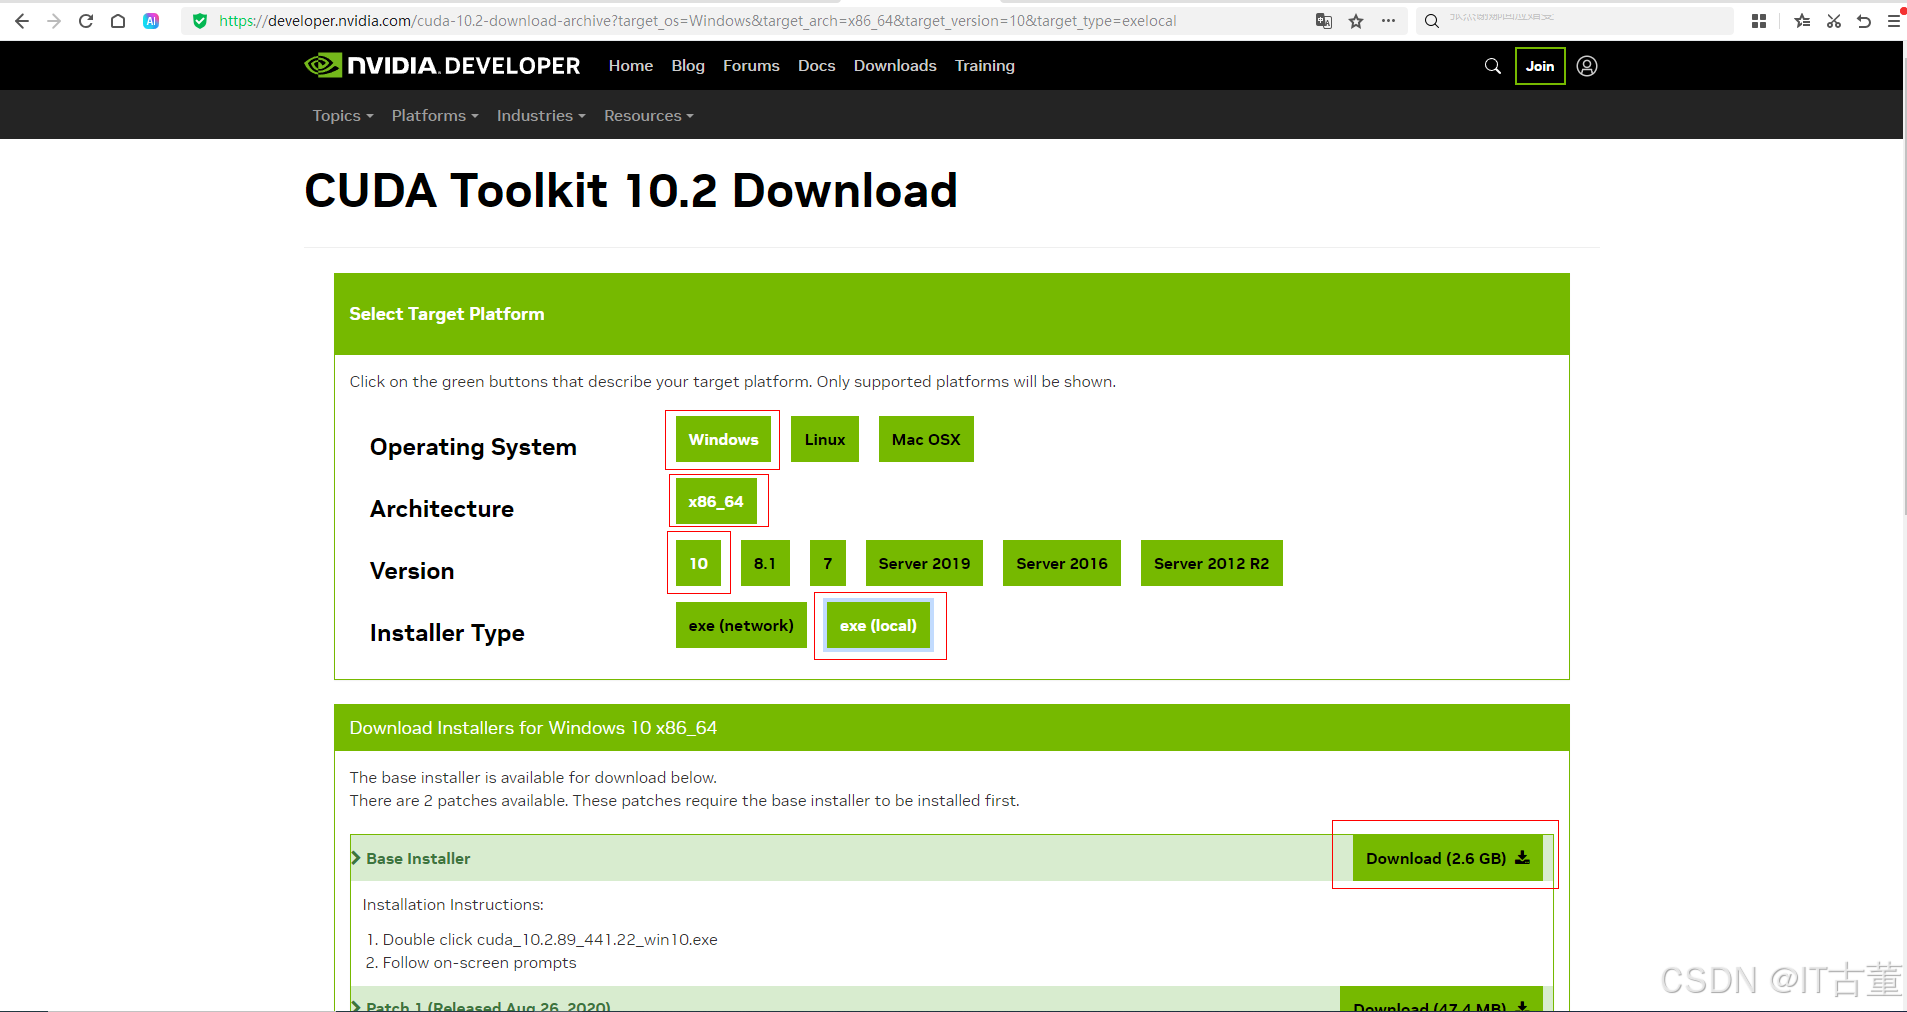Click the undo closed tab arrow icon
This screenshot has height=1012, width=1907.
(x=1864, y=21)
